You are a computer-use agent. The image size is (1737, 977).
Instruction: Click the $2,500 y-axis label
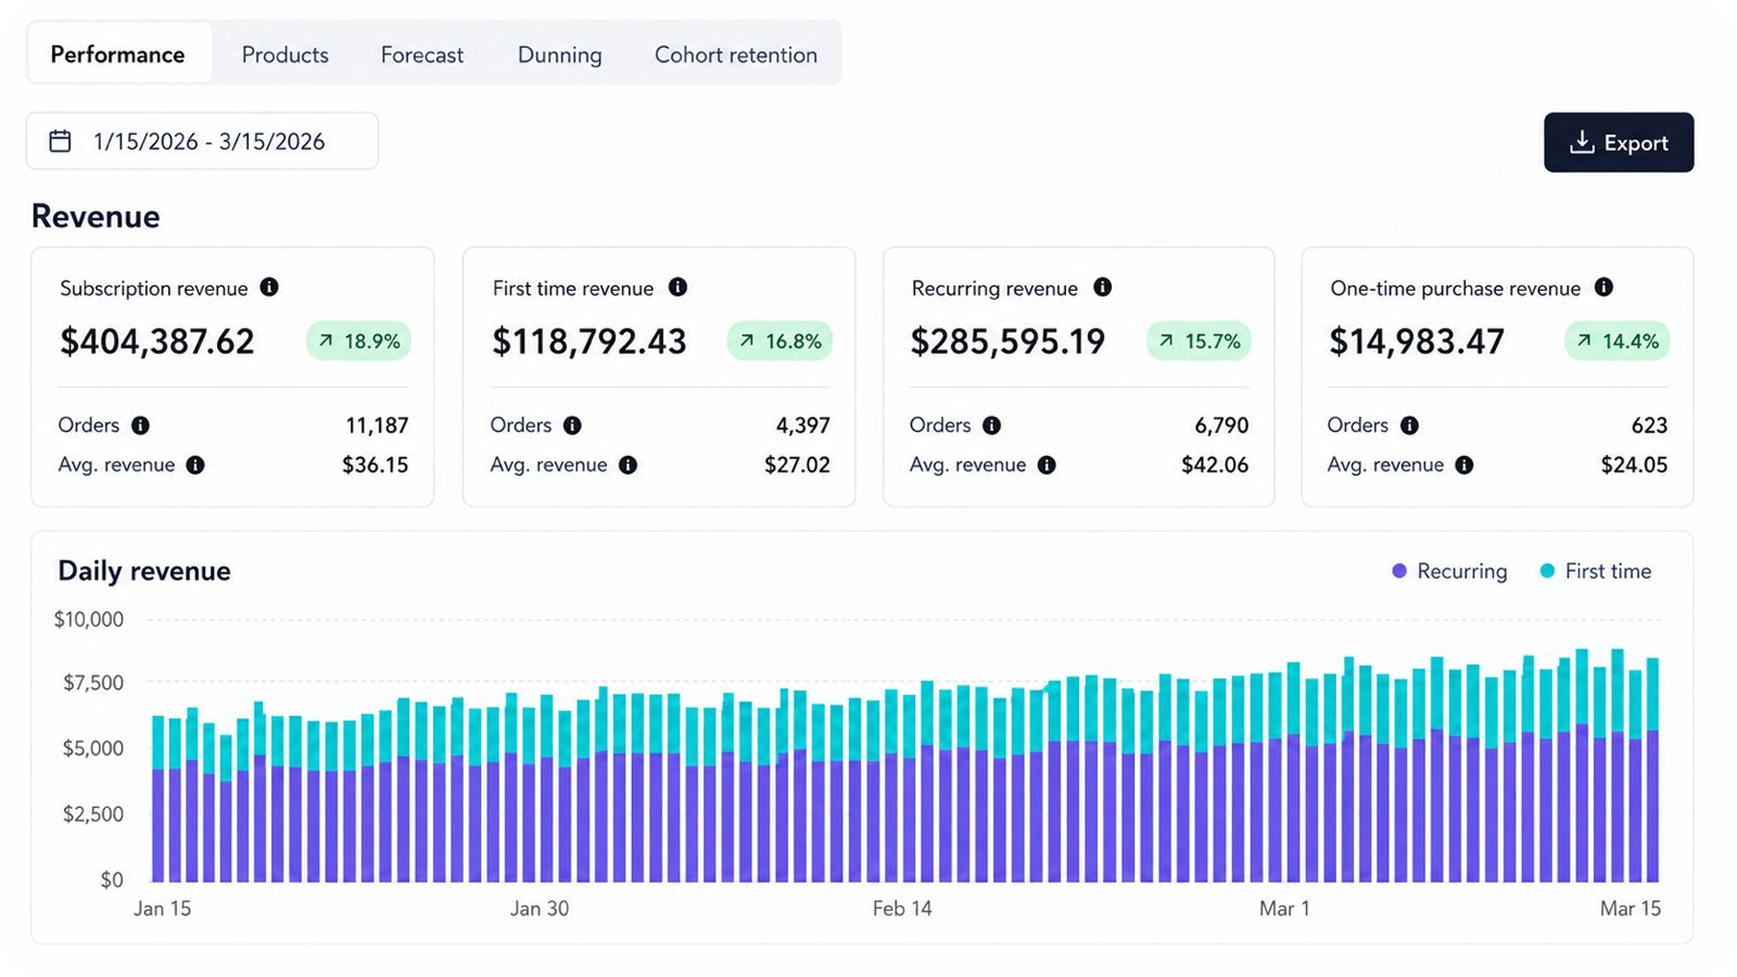tap(93, 814)
